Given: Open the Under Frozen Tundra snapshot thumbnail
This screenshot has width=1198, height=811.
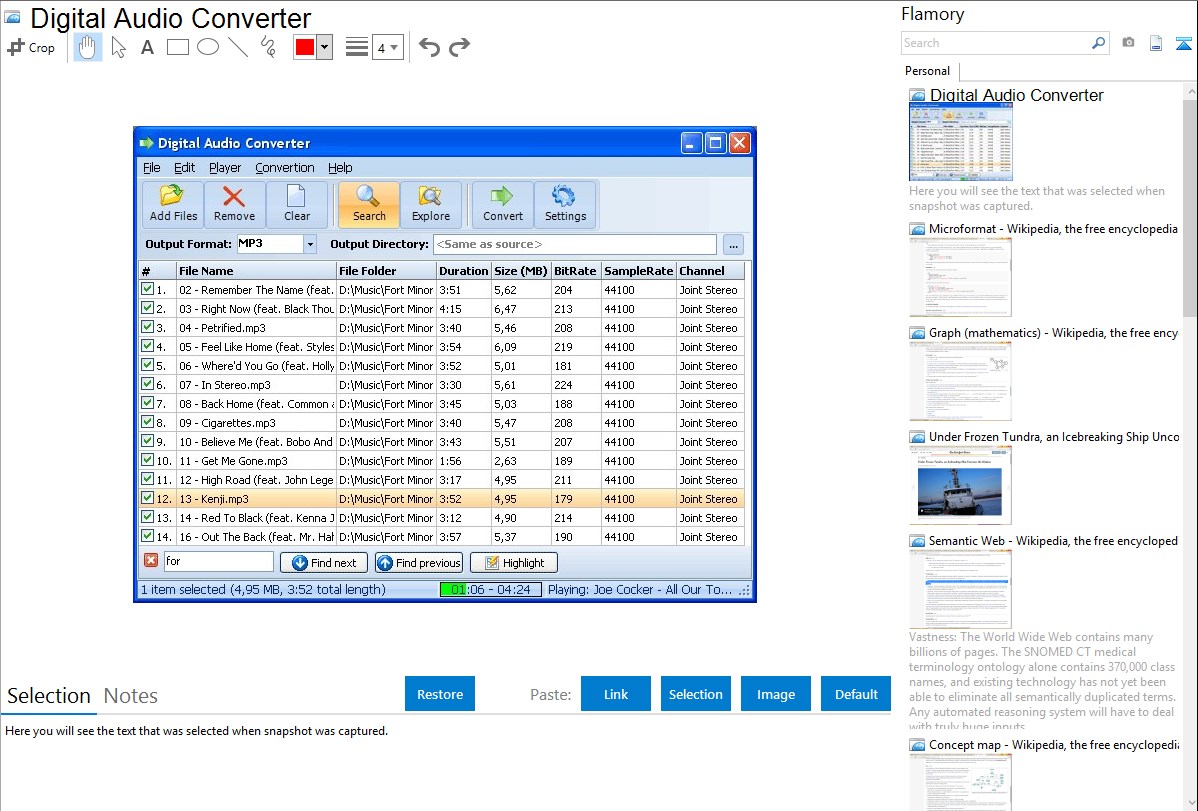Looking at the screenshot, I should [960, 485].
